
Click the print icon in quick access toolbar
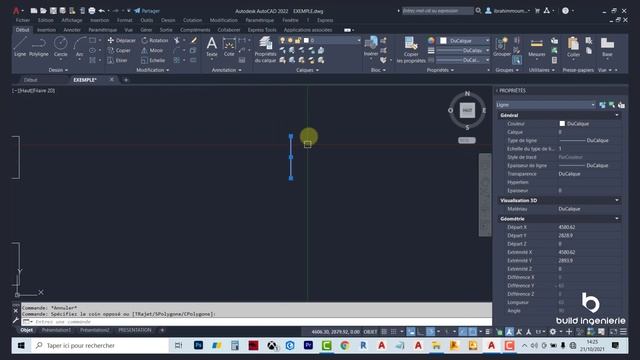tap(92, 11)
